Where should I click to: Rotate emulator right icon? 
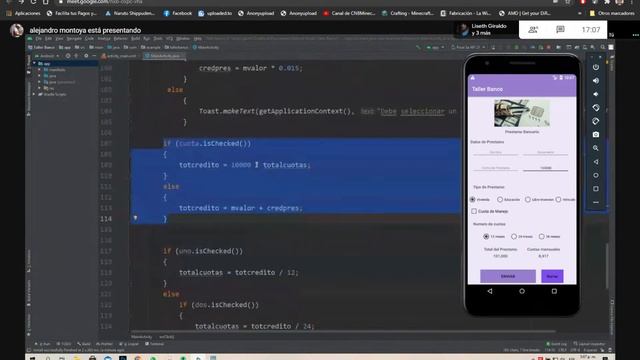(596, 121)
